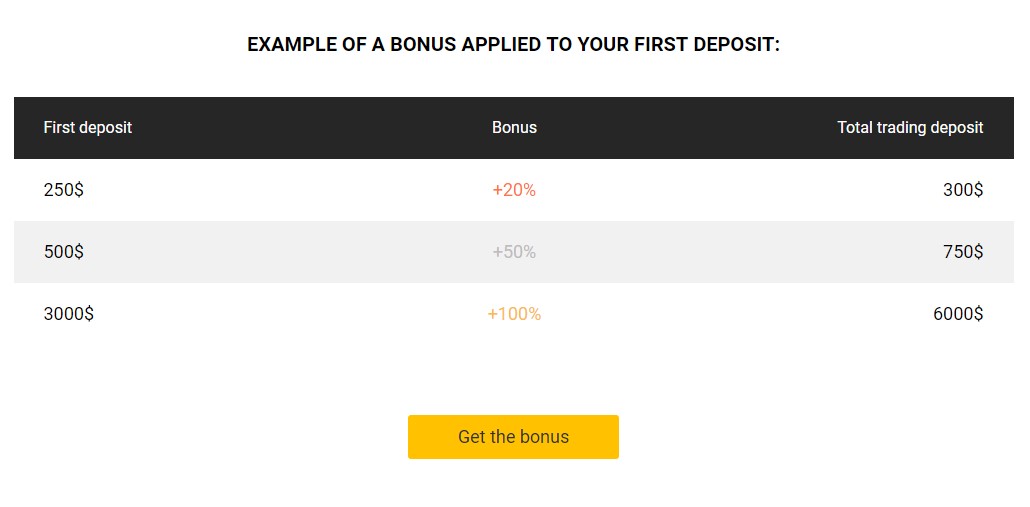Click the 250$ first deposit cell

[64, 190]
